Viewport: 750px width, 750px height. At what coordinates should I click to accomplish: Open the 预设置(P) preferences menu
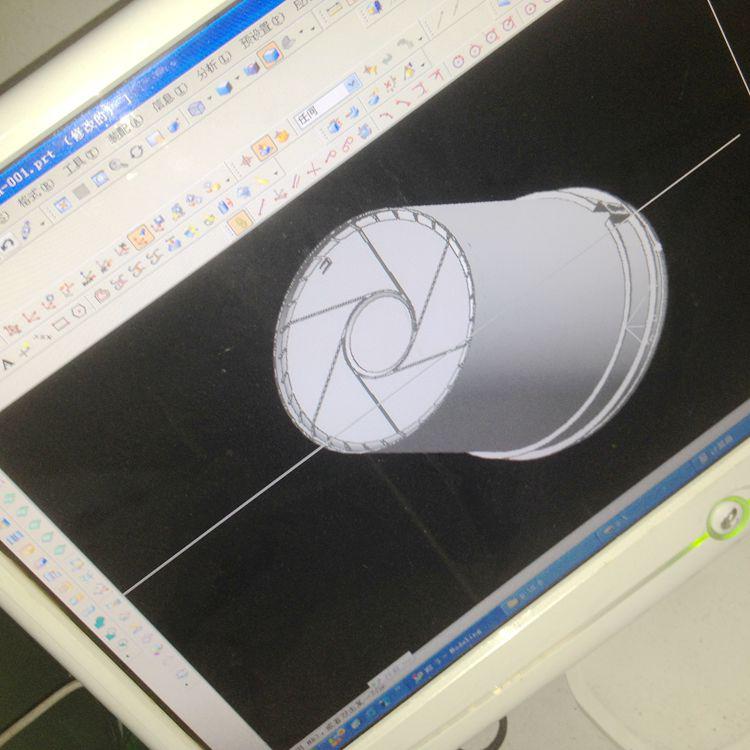click(262, 30)
